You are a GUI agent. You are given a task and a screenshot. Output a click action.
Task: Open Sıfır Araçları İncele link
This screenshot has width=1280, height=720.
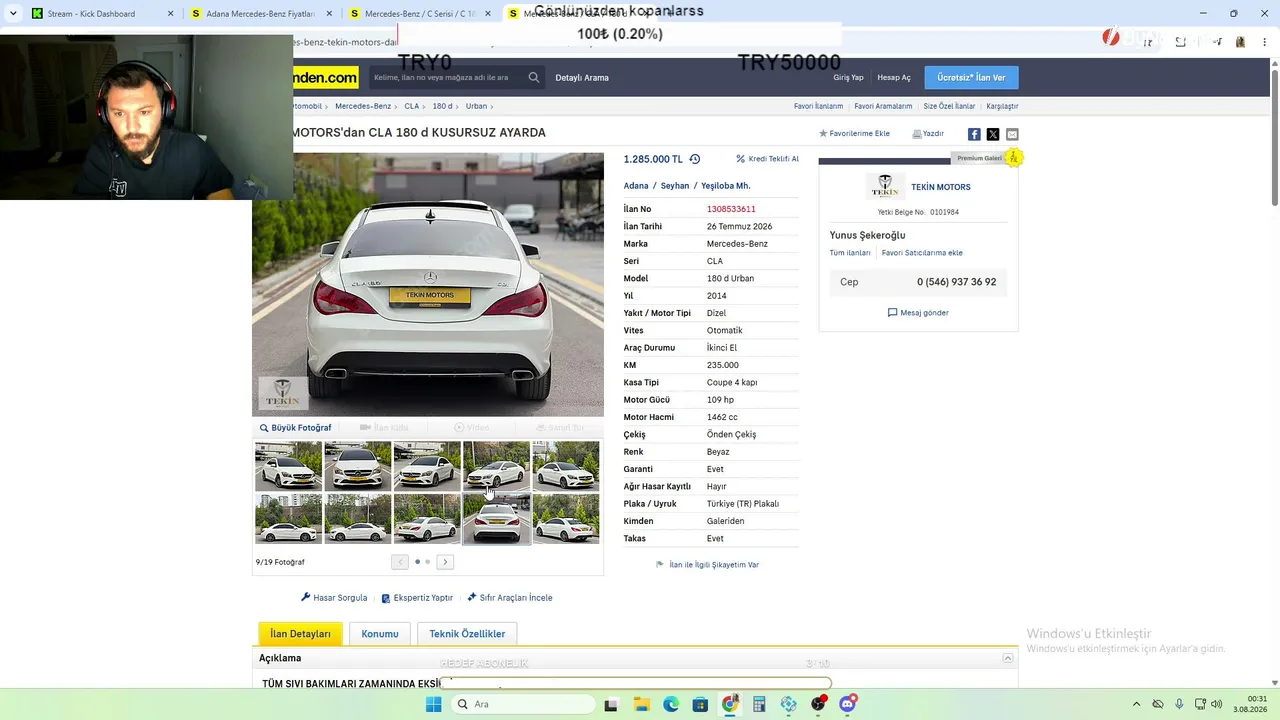point(510,598)
